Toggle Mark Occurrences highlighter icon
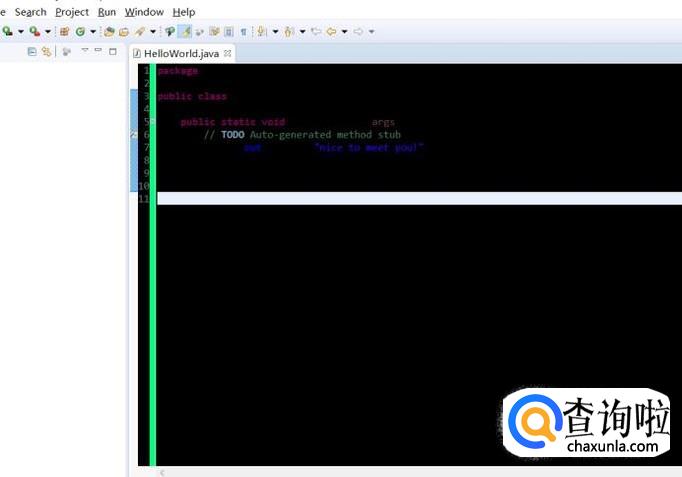Screen dimensions: 682x477 [186, 31]
